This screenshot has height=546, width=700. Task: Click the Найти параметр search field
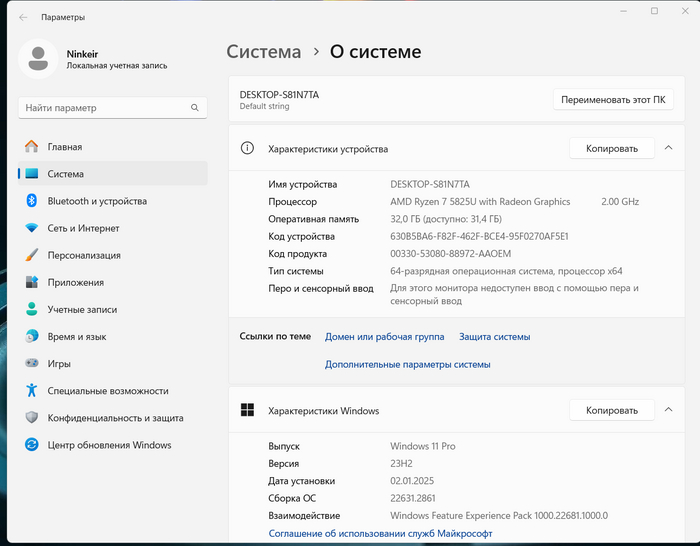click(x=105, y=107)
